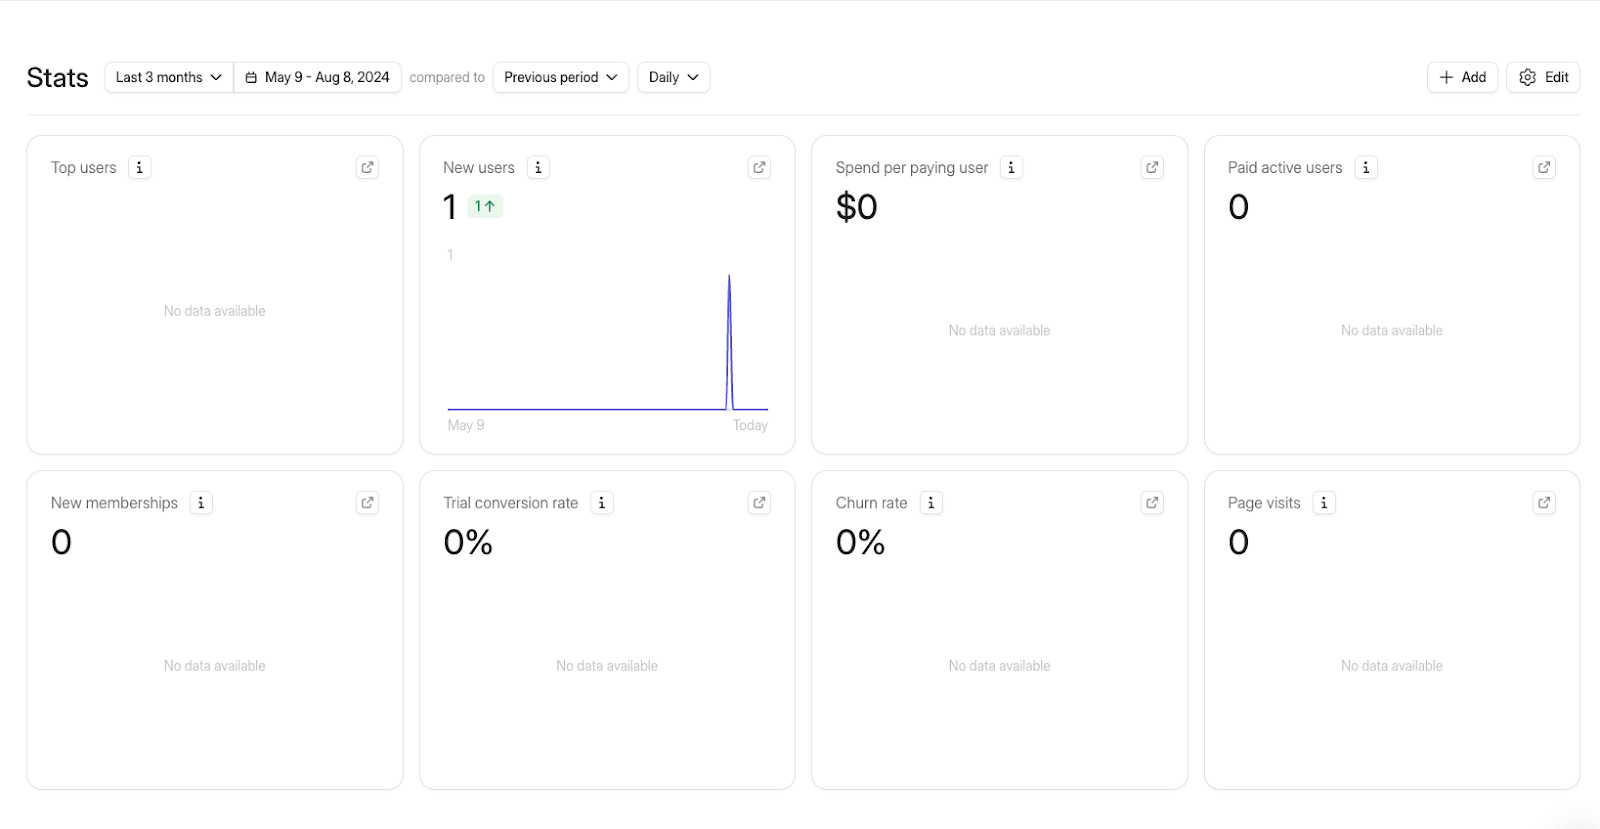Click the $0 spend value

point(857,207)
